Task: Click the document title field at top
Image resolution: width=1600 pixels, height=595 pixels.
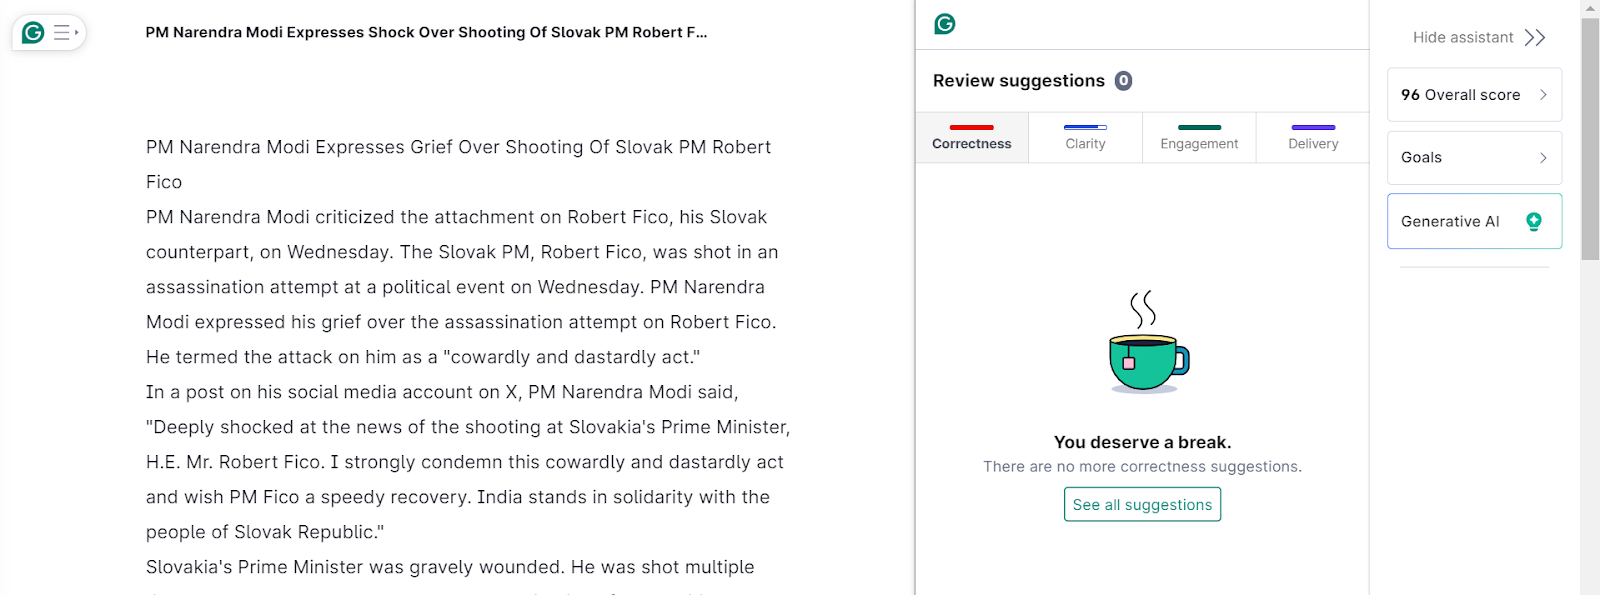Action: click(426, 32)
